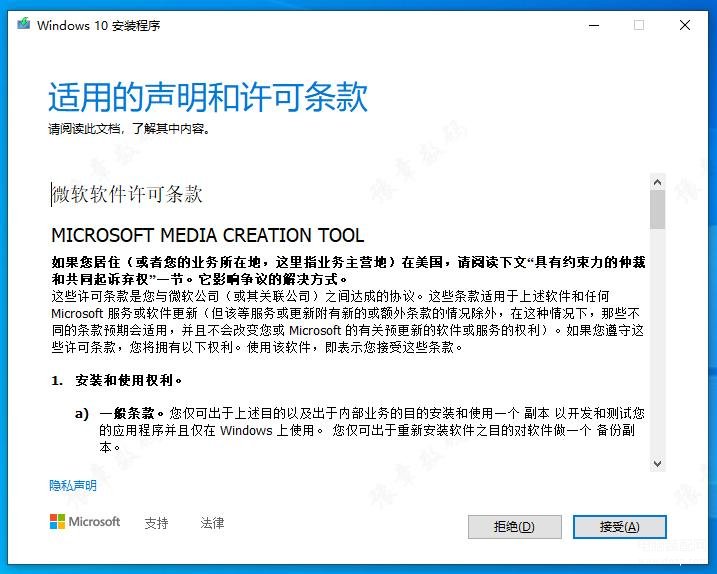Click the empty scrollbar track below the thumb
This screenshot has width=717, height=574.
pyautogui.click(x=657, y=350)
